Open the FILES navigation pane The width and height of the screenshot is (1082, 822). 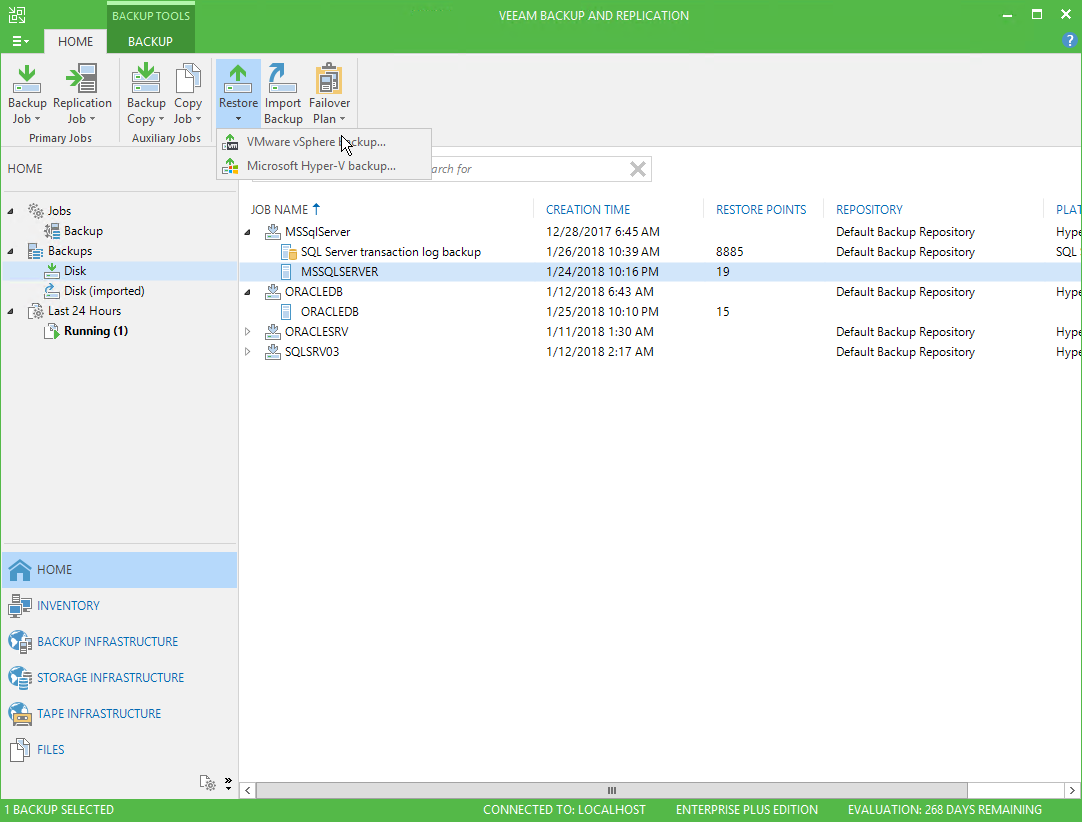pyautogui.click(x=119, y=750)
